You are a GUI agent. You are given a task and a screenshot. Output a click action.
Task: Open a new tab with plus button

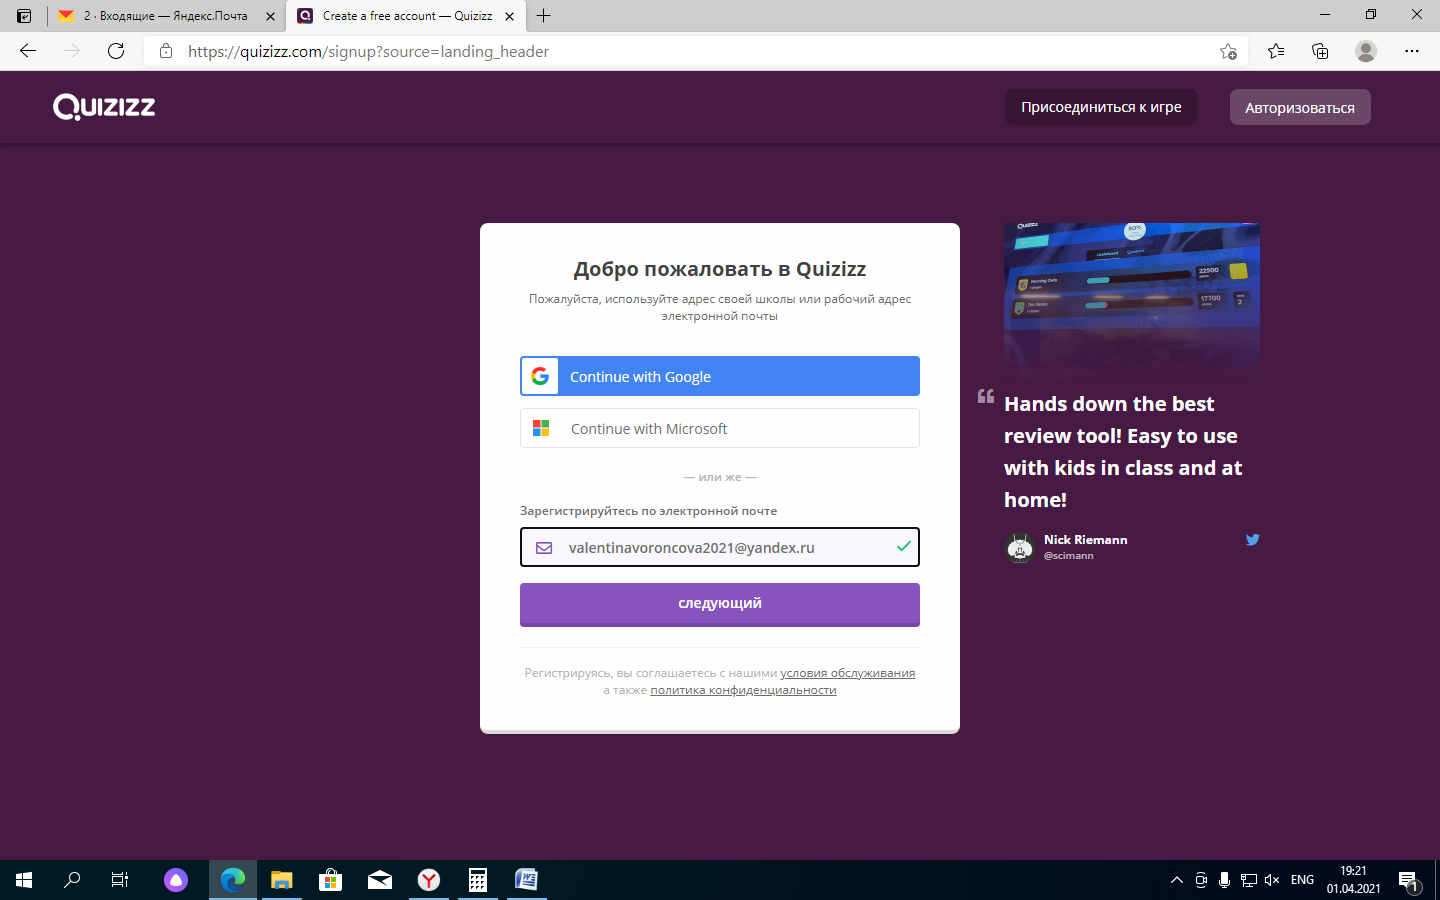tap(543, 16)
